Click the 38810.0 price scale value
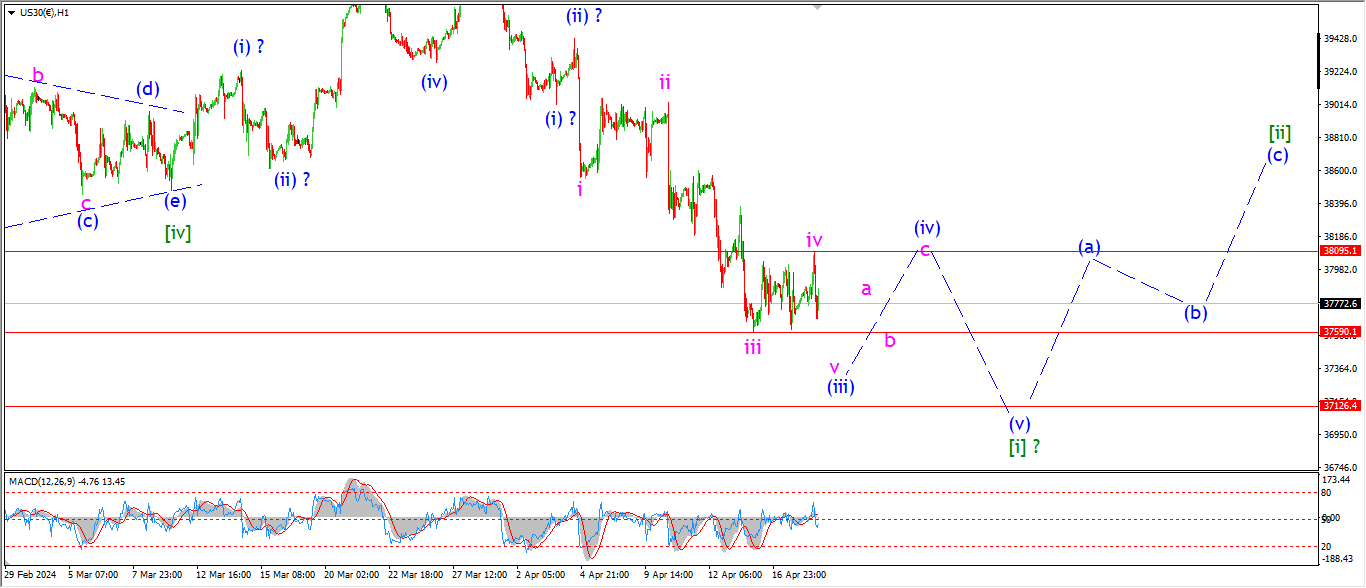Screen dimensions: 1366x588 pyautogui.click(x=1340, y=138)
